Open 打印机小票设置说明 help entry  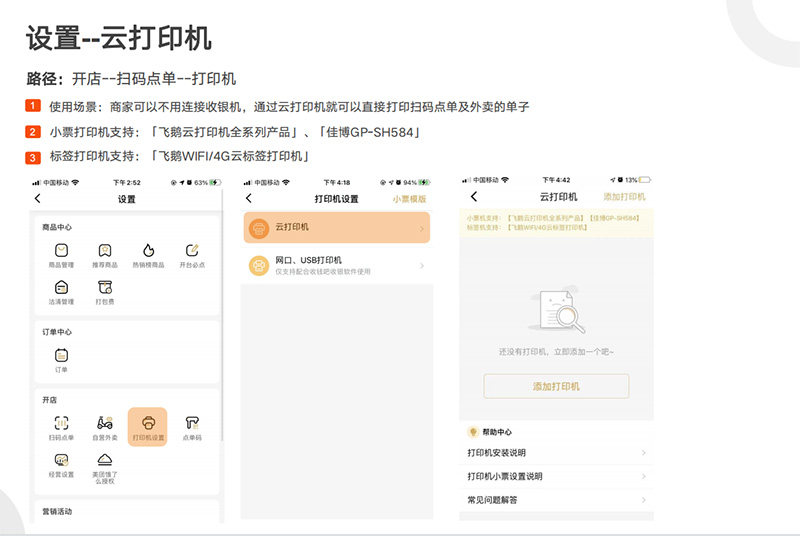point(556,476)
